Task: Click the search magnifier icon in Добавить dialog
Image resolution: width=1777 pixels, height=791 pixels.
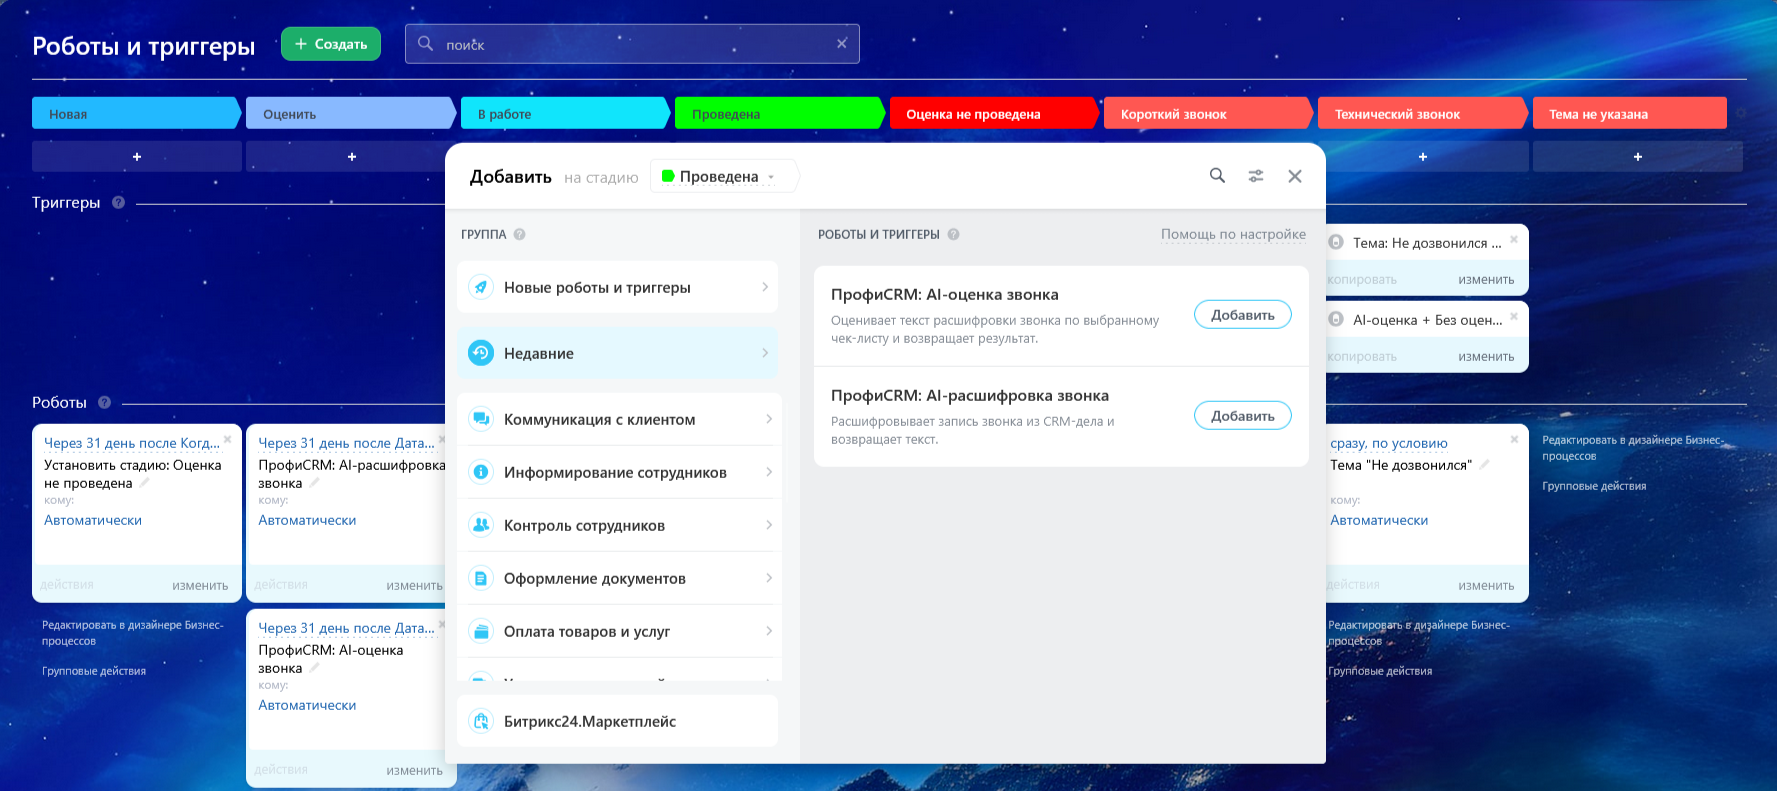Action: coord(1217,175)
